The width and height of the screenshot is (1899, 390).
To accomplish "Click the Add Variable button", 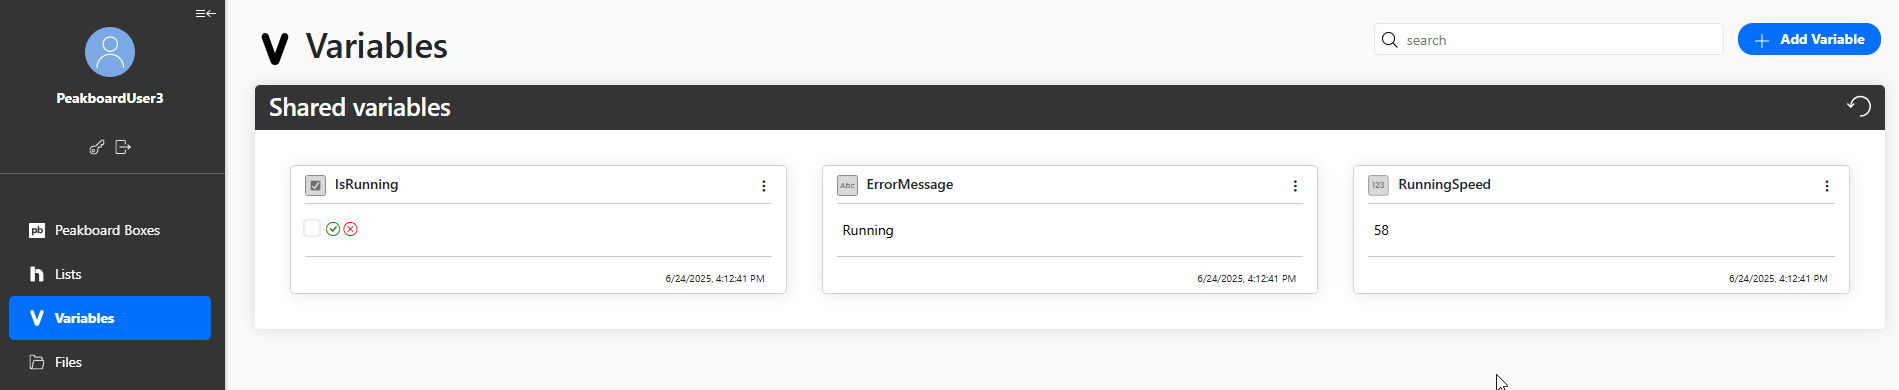I will click(x=1809, y=39).
